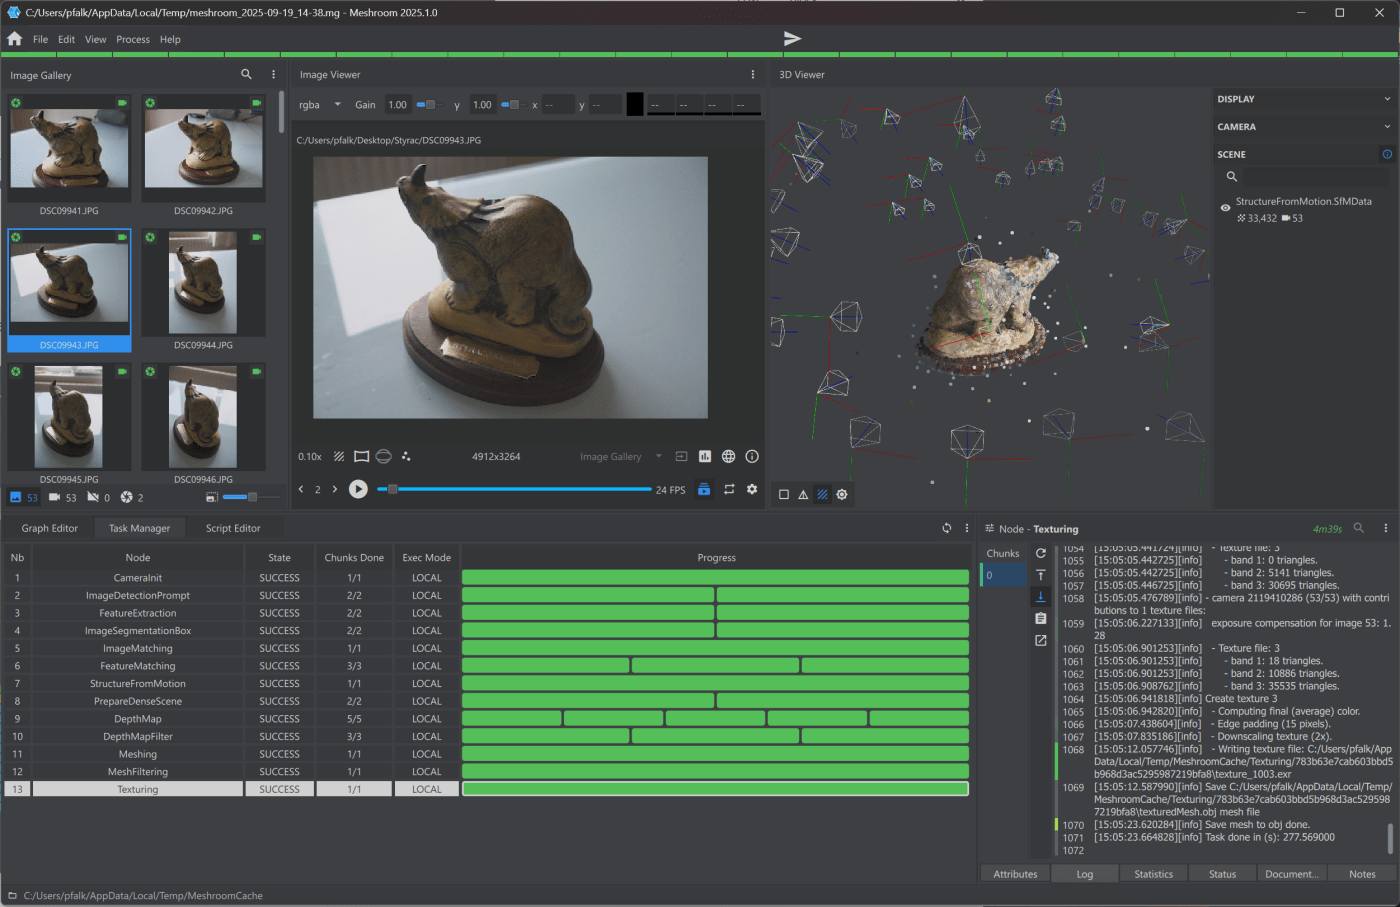This screenshot has height=907, width=1400.
Task: Open Image Gallery search
Action: coord(246,75)
